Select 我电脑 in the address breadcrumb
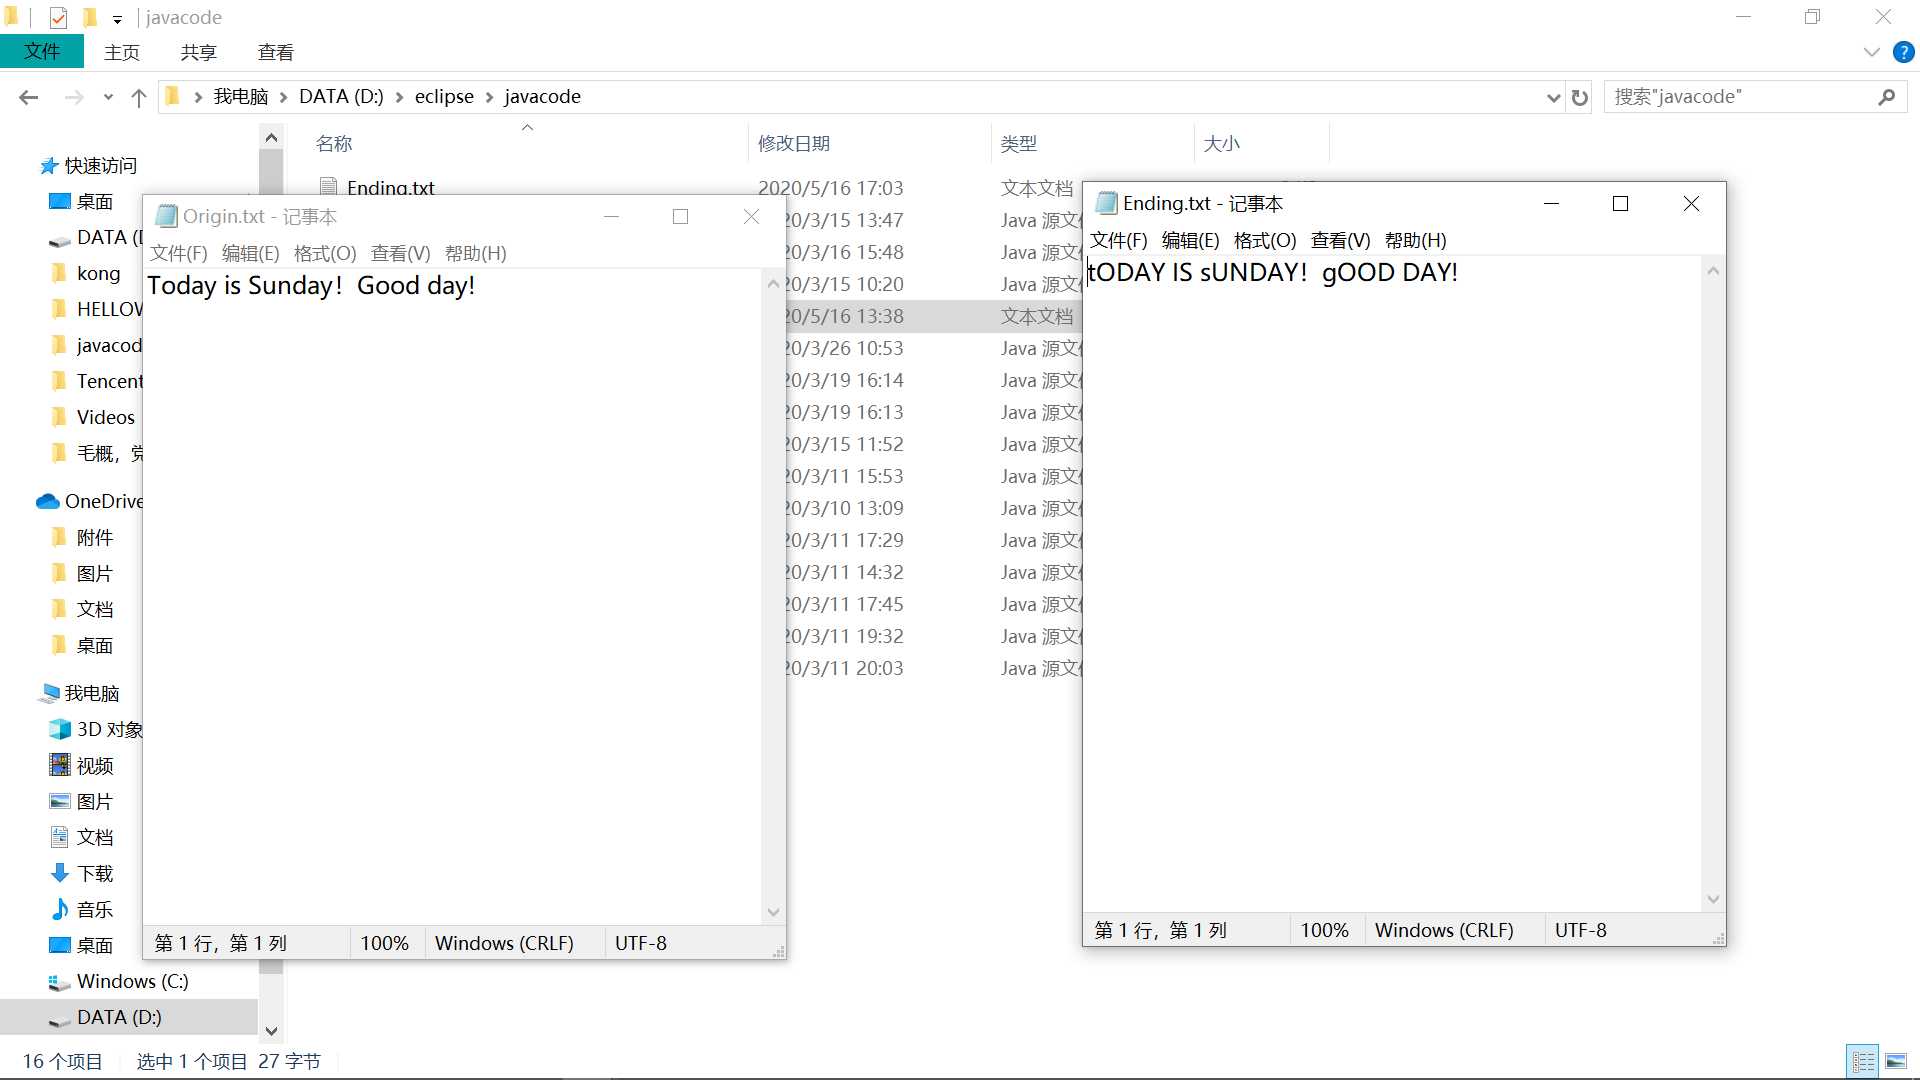1920x1080 pixels. pyautogui.click(x=240, y=97)
